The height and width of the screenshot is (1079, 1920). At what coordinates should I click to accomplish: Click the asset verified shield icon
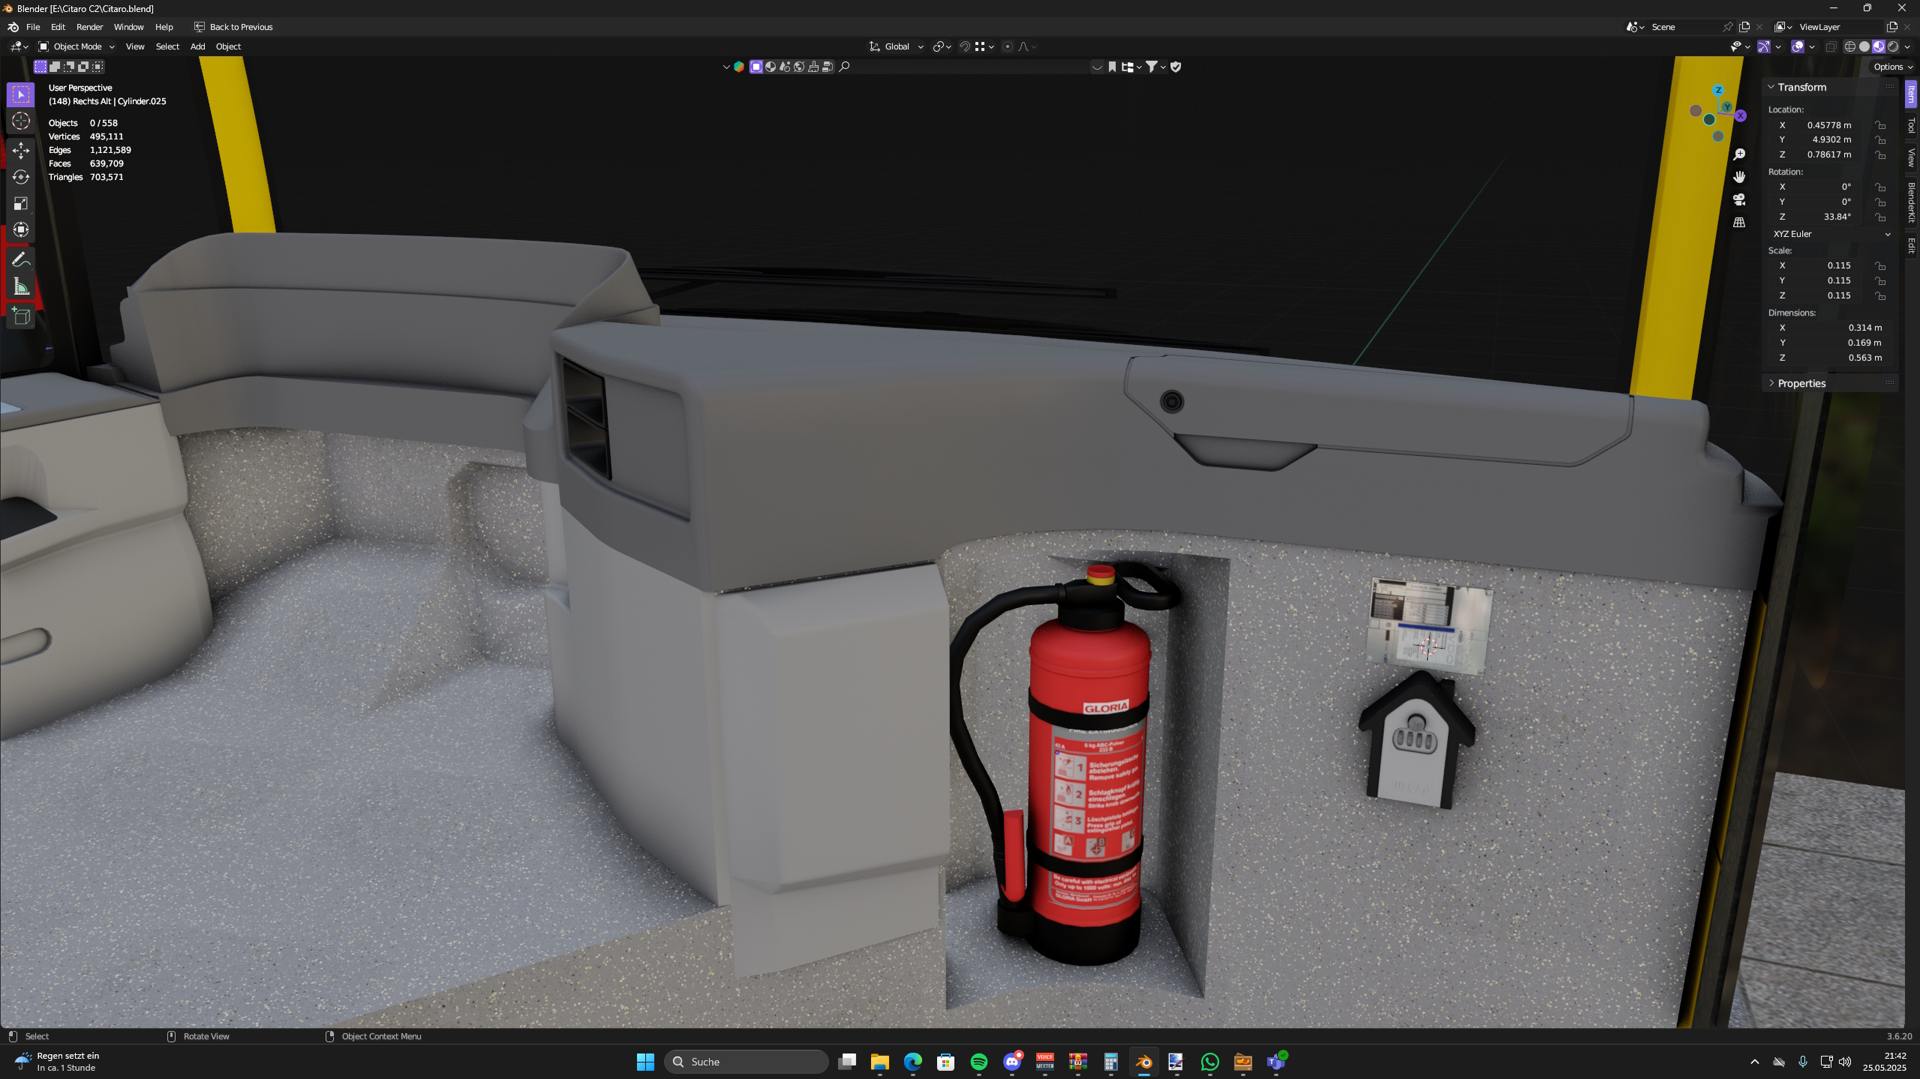point(1176,67)
